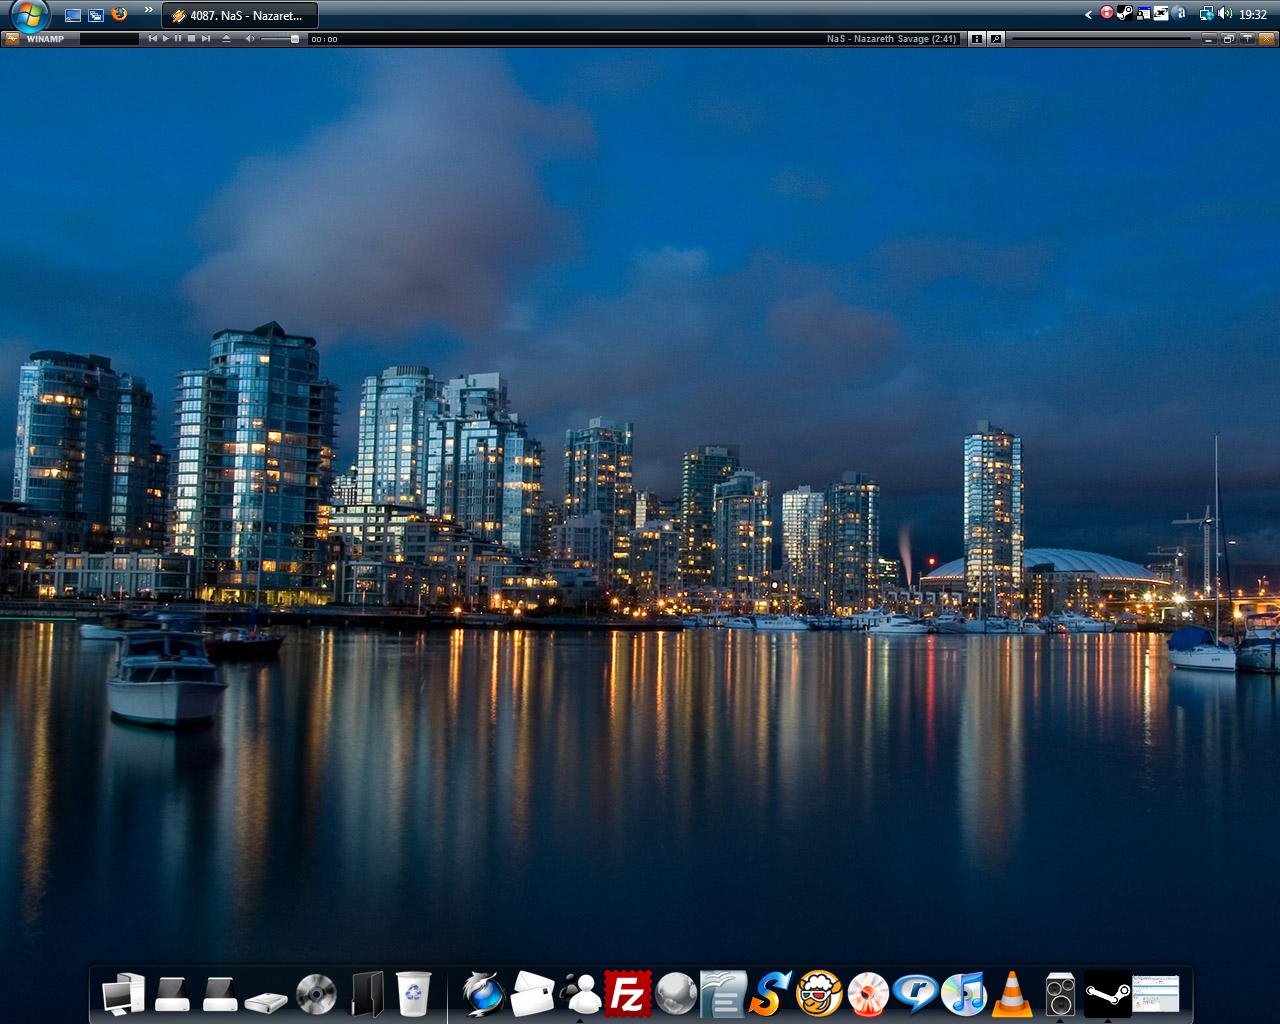Open iTunes from the dock
Image resolution: width=1280 pixels, height=1024 pixels.
pyautogui.click(x=964, y=995)
